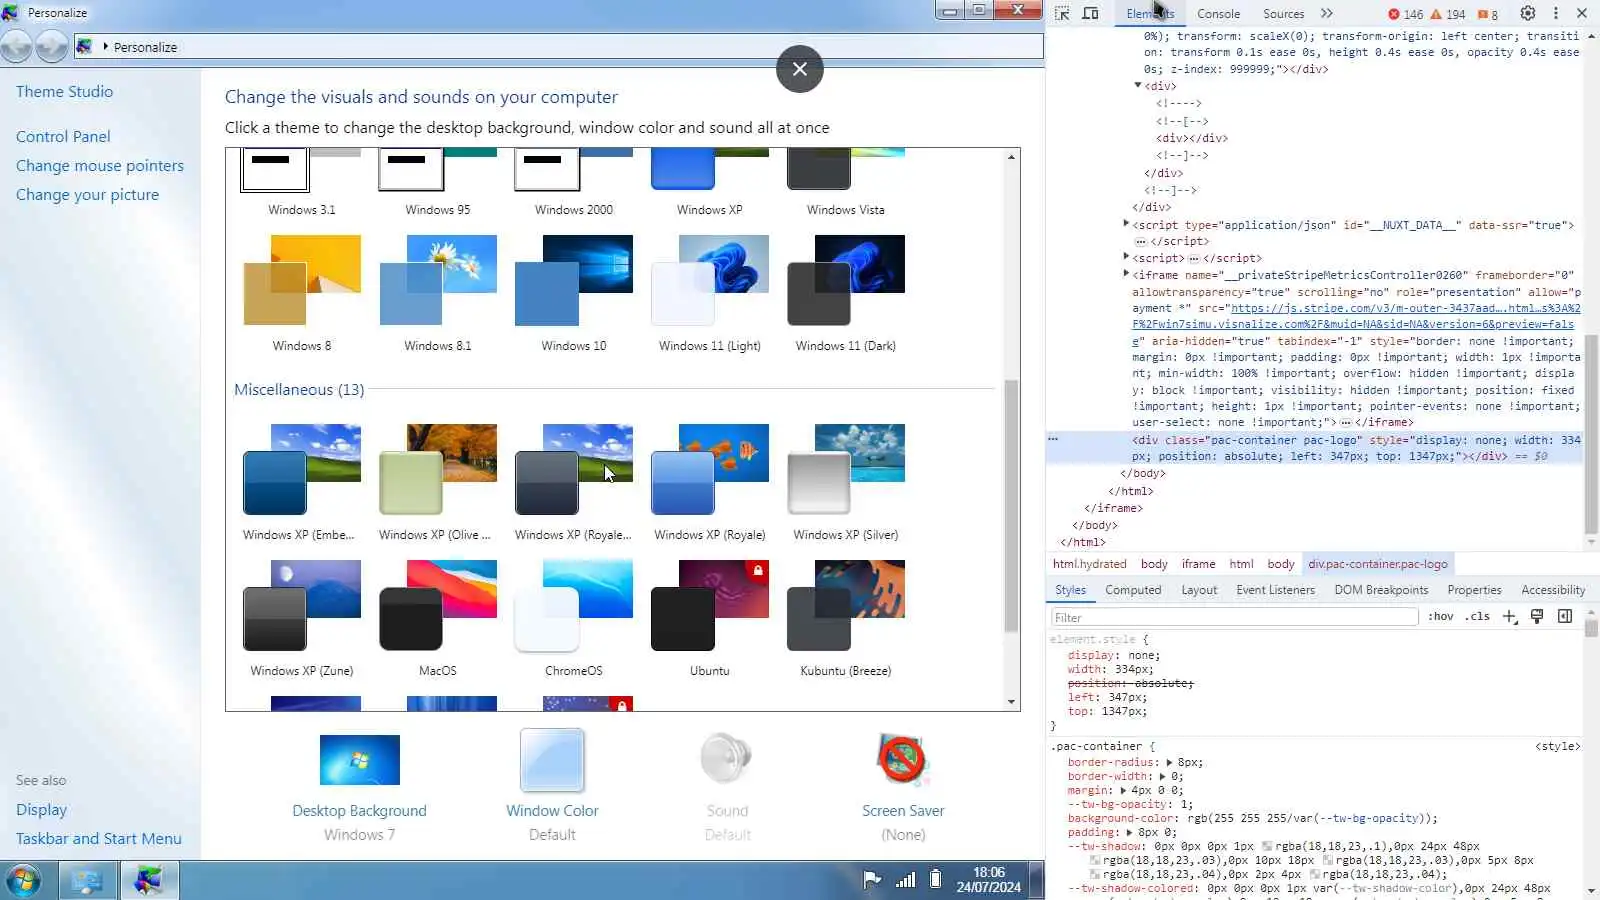Screen dimensions: 1600x900
Task: Pick the Windows 11 (Light) theme
Action: pyautogui.click(x=710, y=293)
